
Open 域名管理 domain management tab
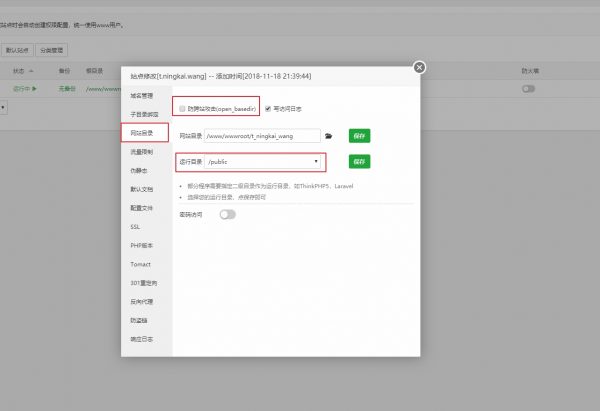point(142,96)
